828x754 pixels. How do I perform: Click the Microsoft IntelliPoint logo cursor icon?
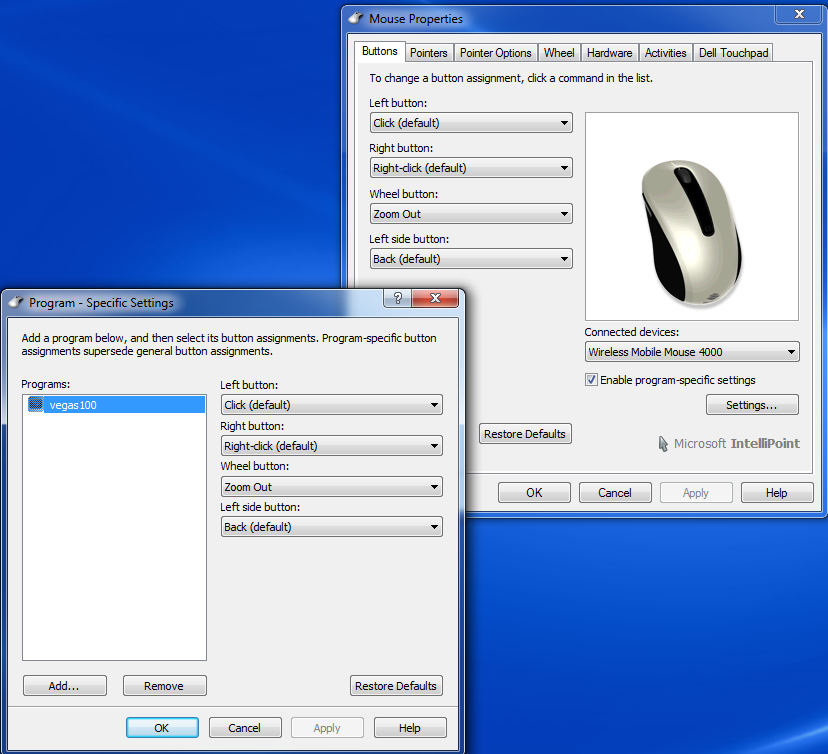(x=663, y=443)
